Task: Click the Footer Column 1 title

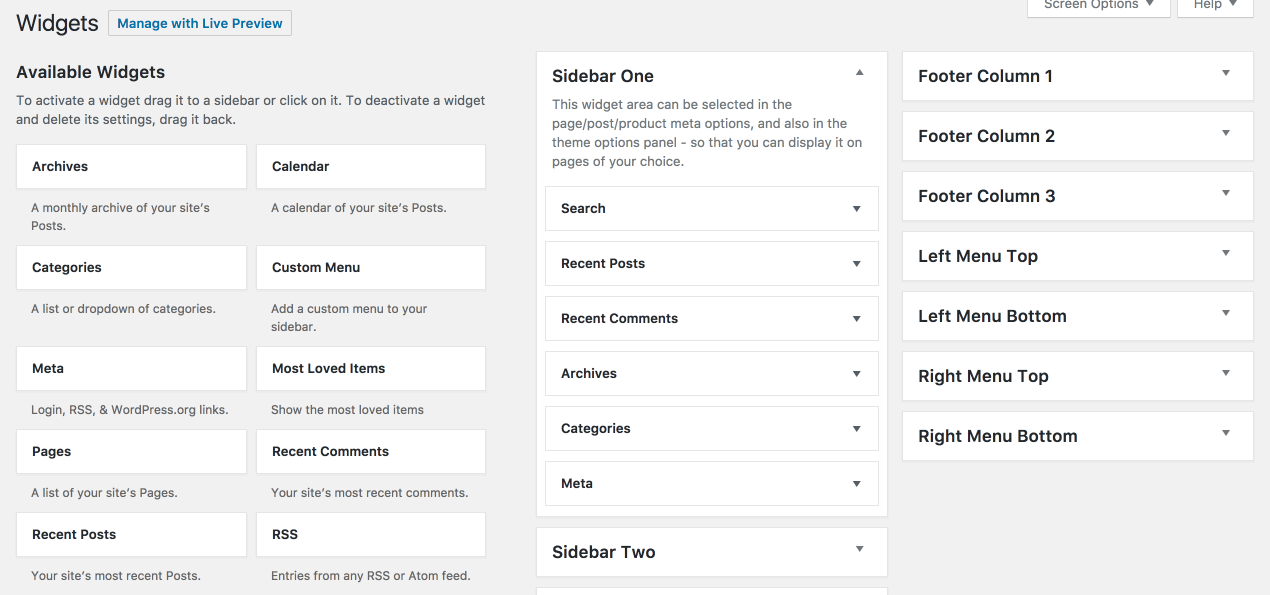Action: 985,76
